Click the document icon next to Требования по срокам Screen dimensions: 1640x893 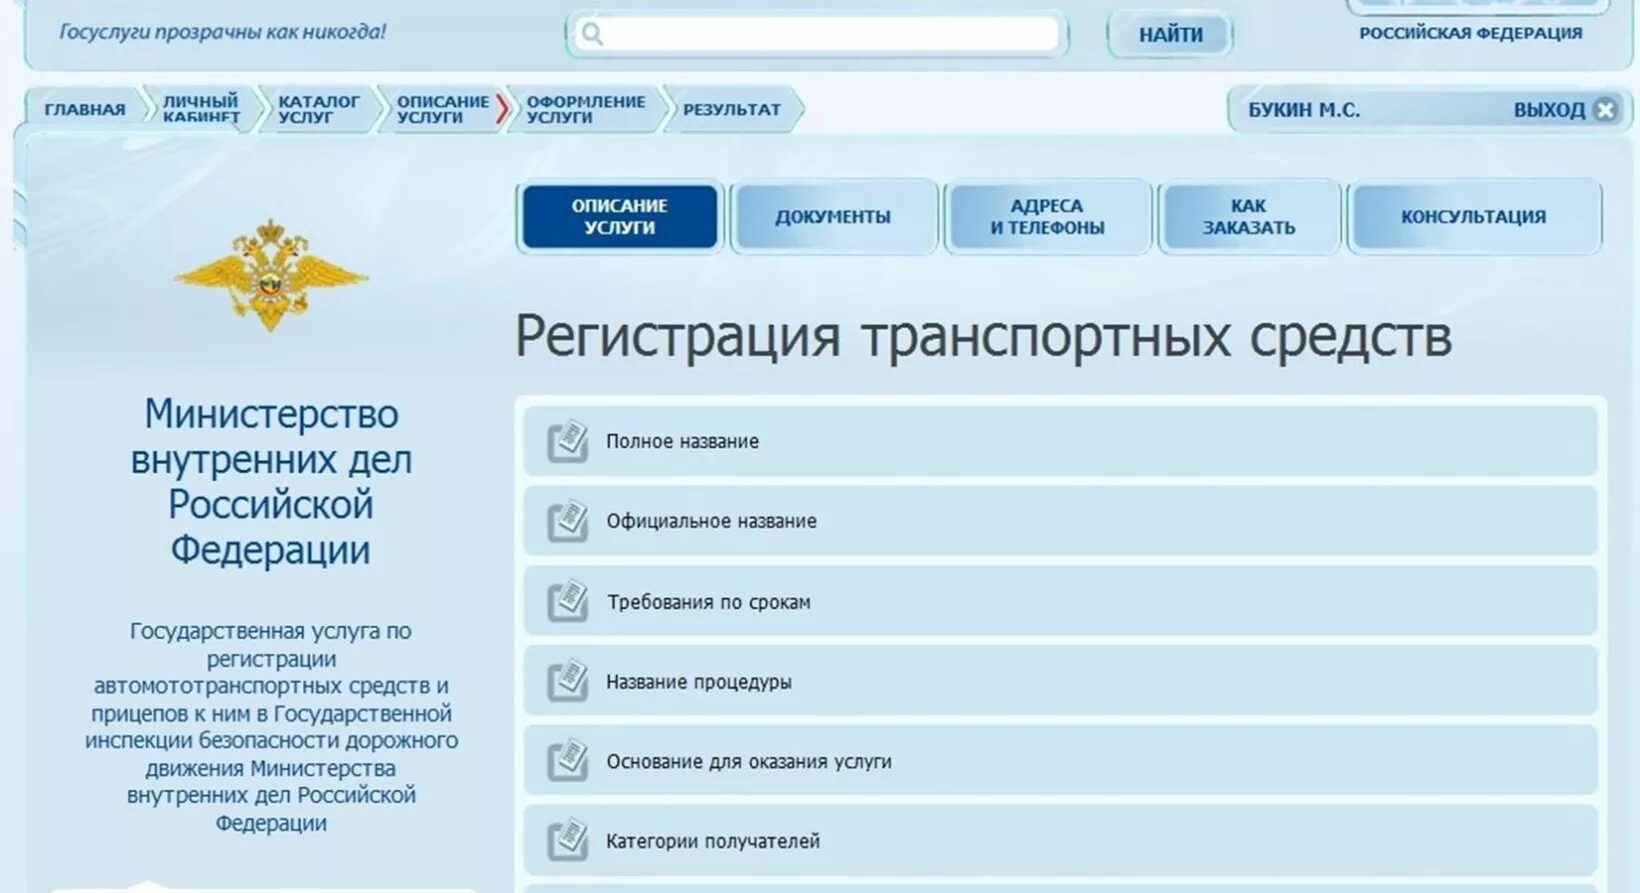coord(568,601)
